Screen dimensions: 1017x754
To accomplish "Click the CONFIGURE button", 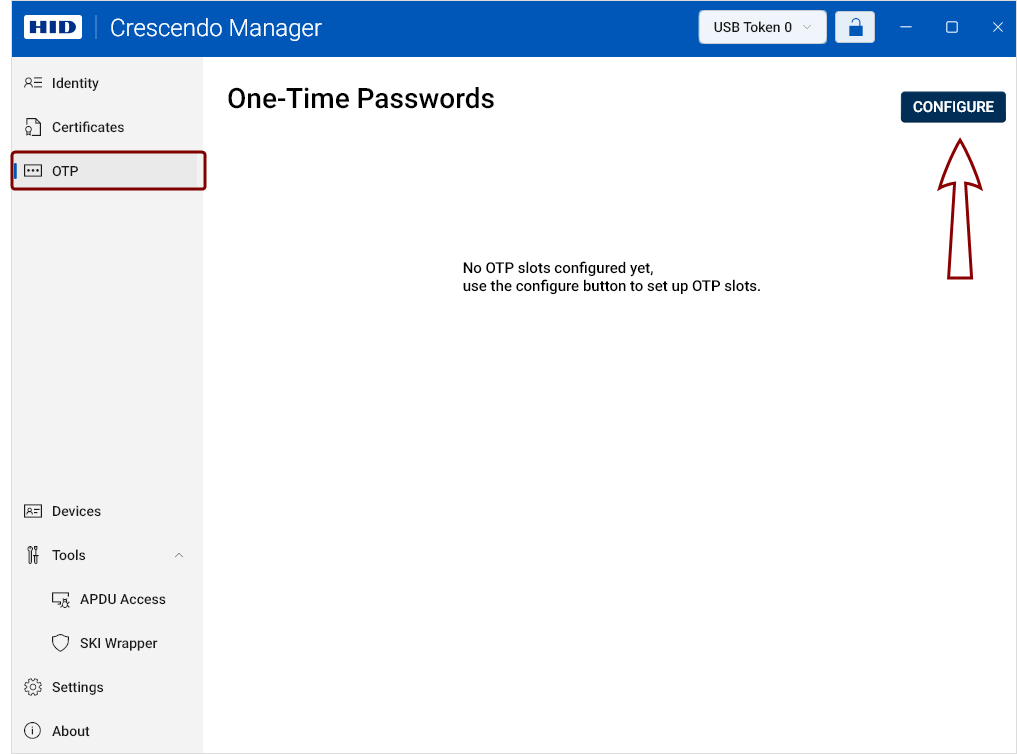I will click(x=953, y=107).
